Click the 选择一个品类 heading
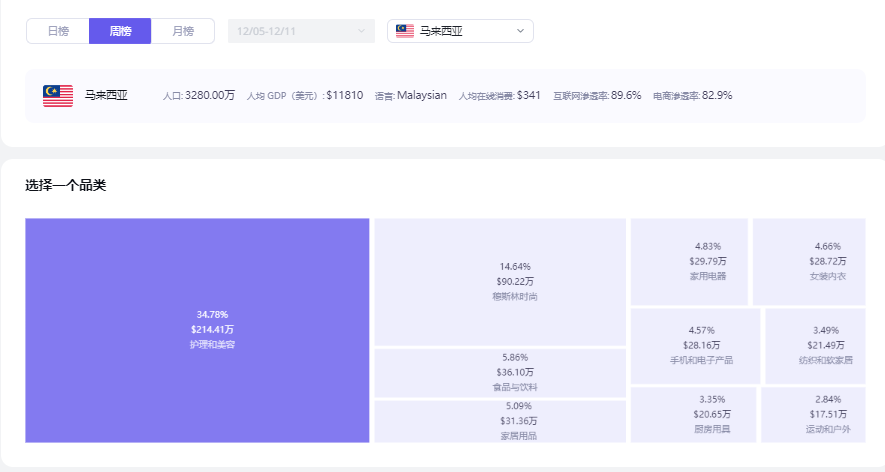The width and height of the screenshot is (885, 472). point(65,185)
